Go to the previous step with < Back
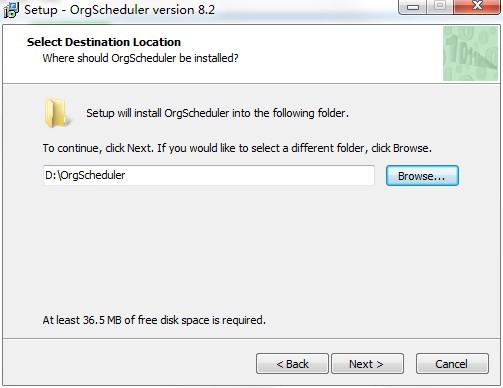The width and height of the screenshot is (503, 388). [292, 364]
